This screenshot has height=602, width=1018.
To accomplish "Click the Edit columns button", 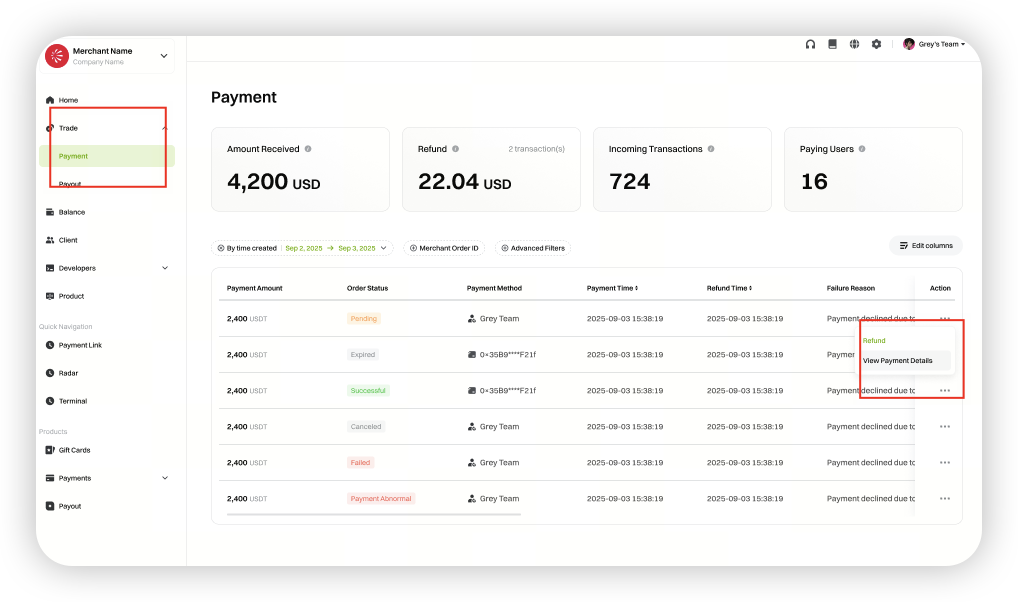I will (x=925, y=245).
